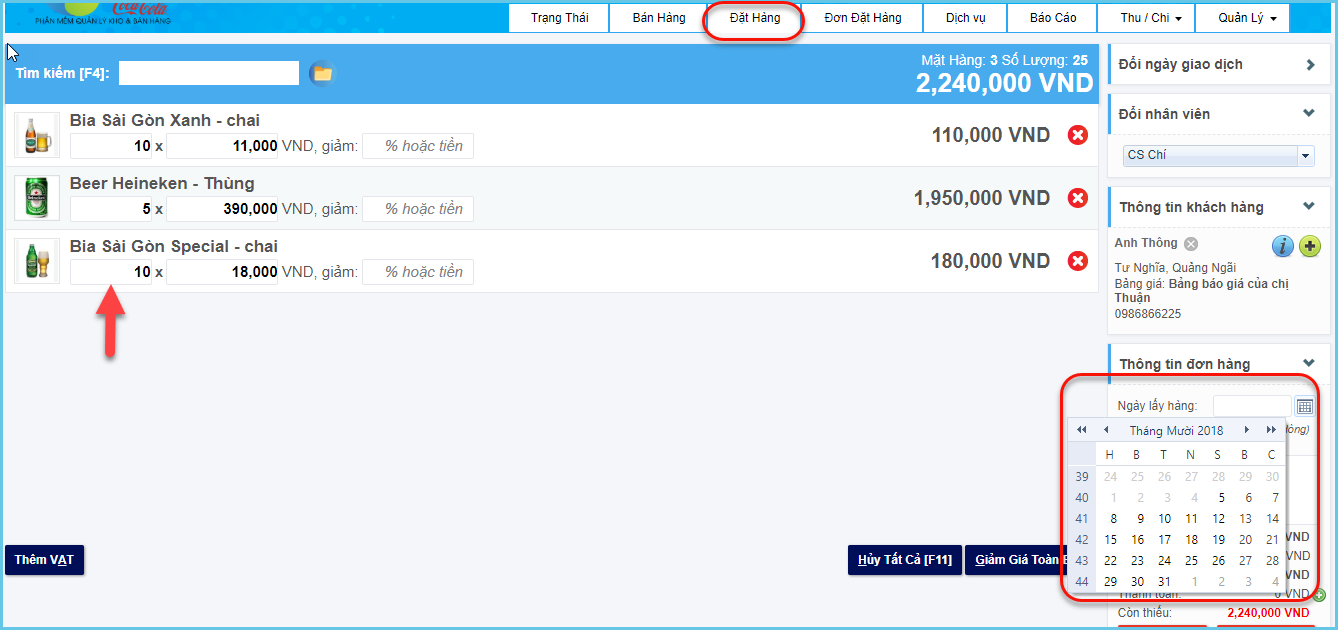Remove Bia Sài Gòn Xanh item
This screenshot has width=1338, height=630.
tap(1077, 135)
